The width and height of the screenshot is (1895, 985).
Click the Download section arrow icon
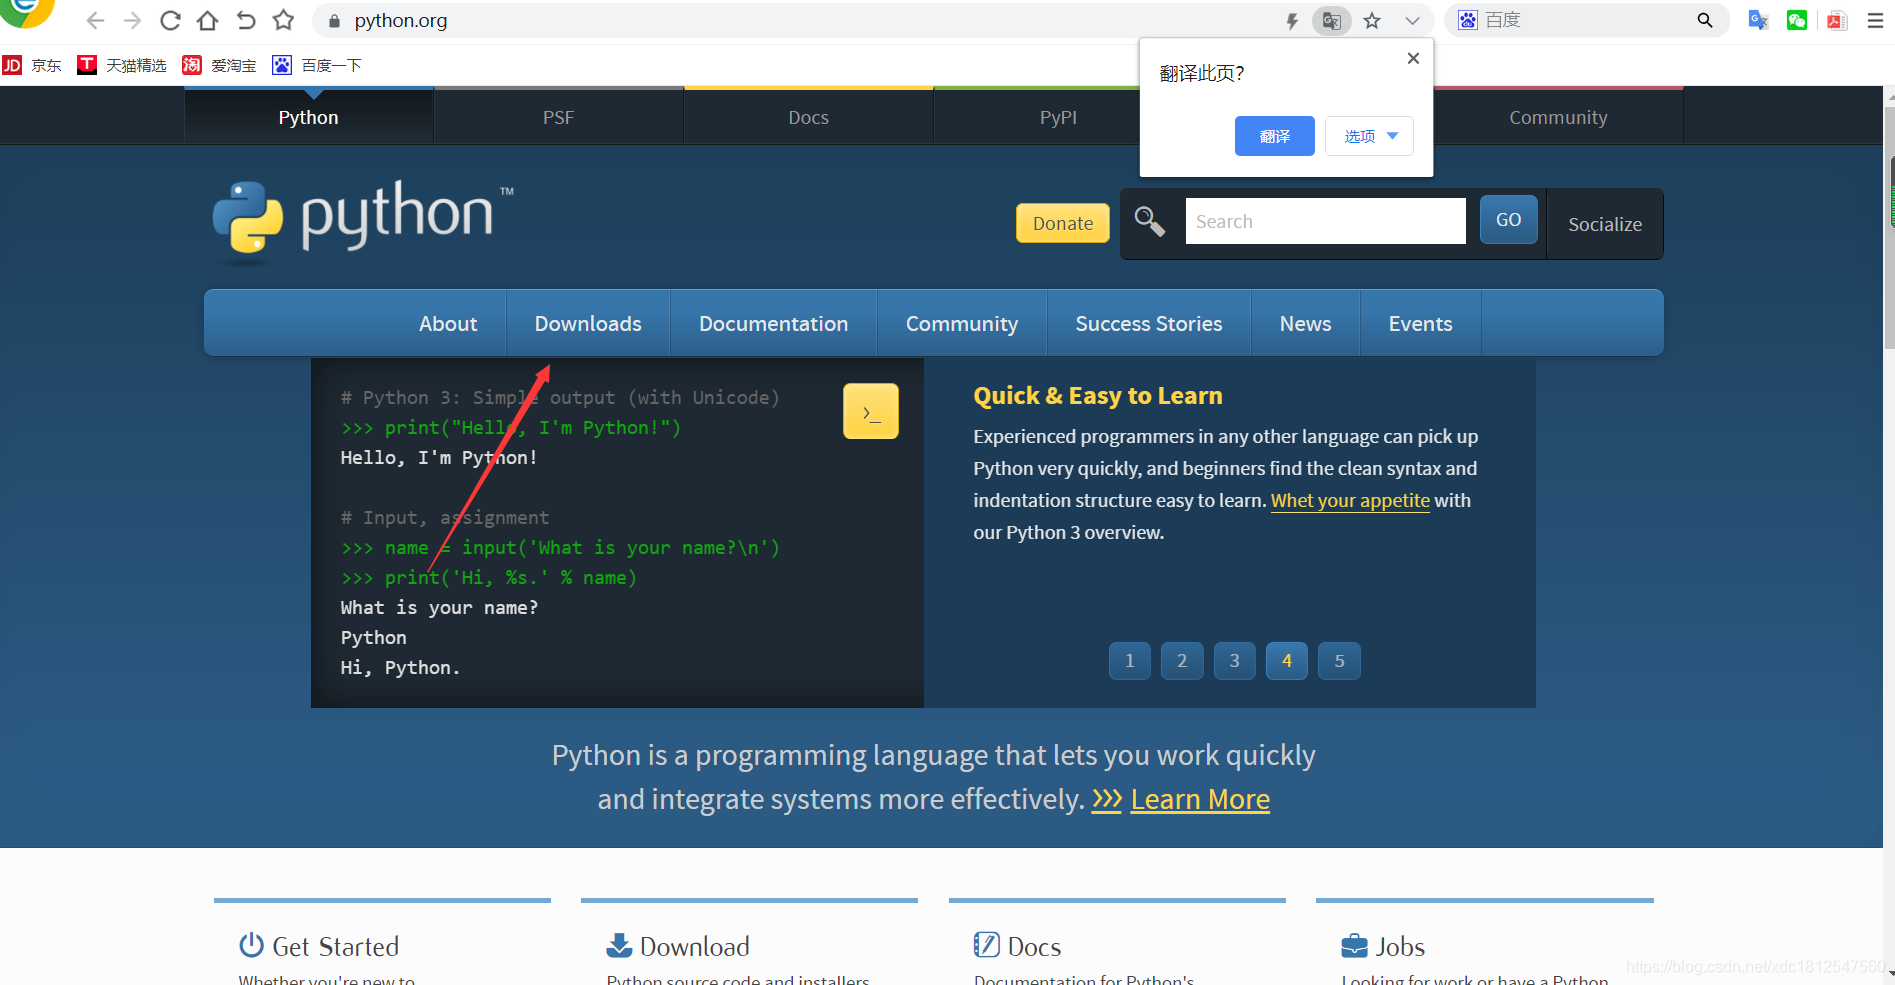(x=619, y=945)
